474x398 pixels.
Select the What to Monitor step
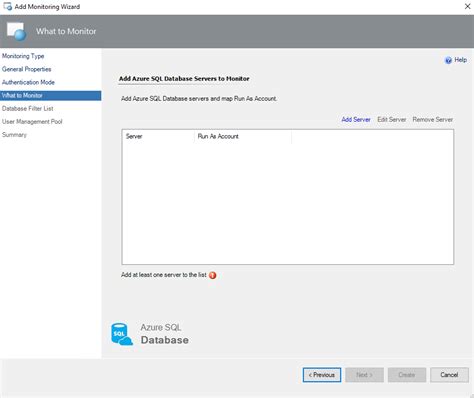51,96
